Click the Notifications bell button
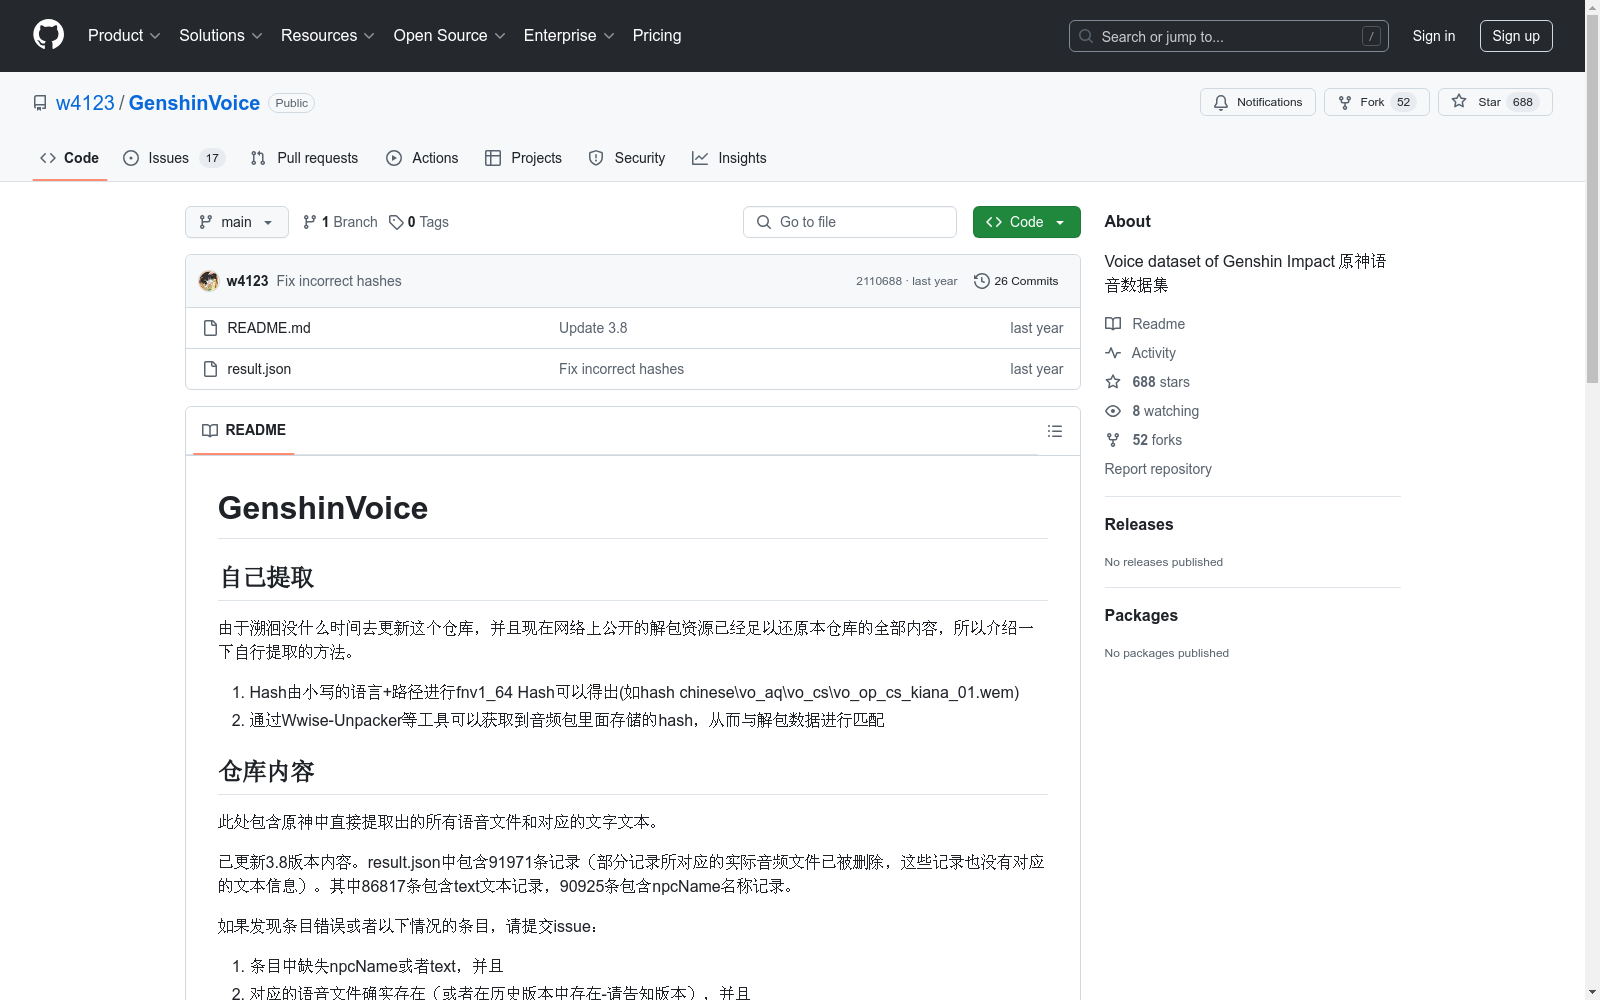Viewport: 1600px width, 1000px height. click(1257, 102)
